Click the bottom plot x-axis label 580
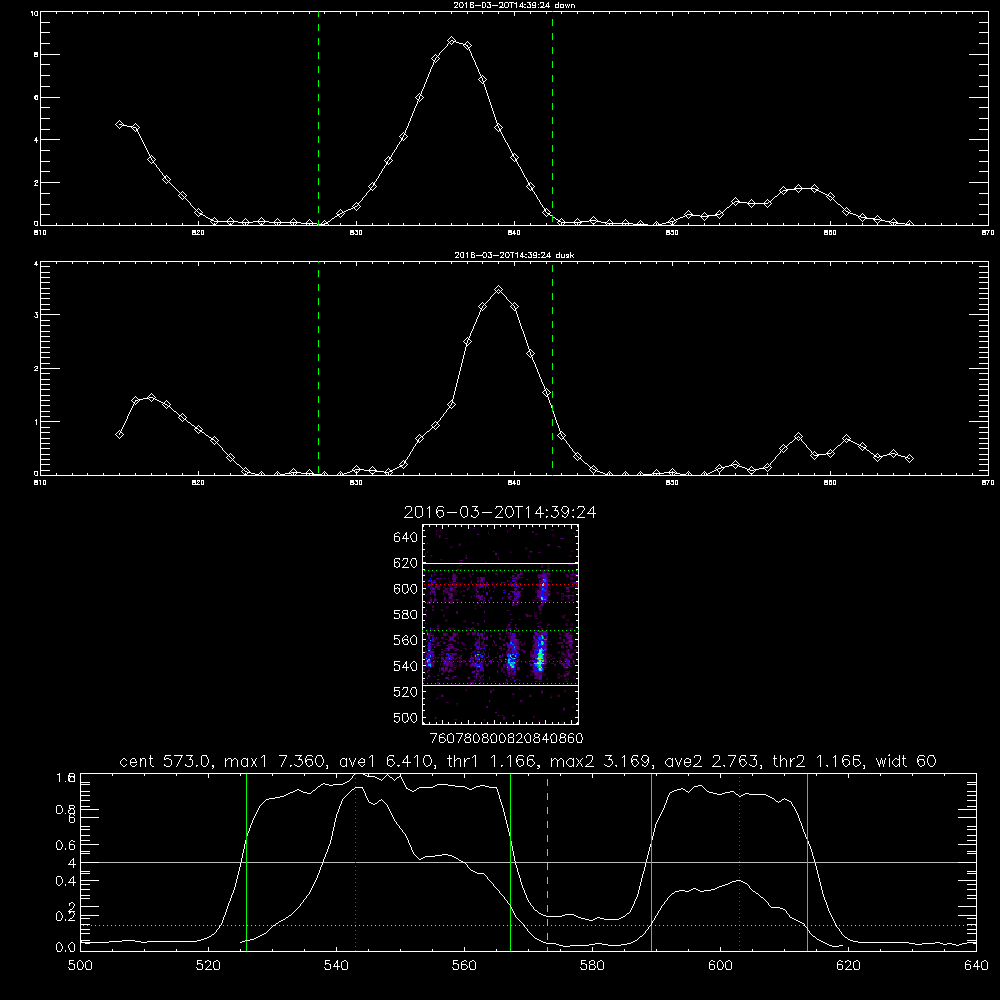This screenshot has height=1000, width=1000. click(592, 965)
